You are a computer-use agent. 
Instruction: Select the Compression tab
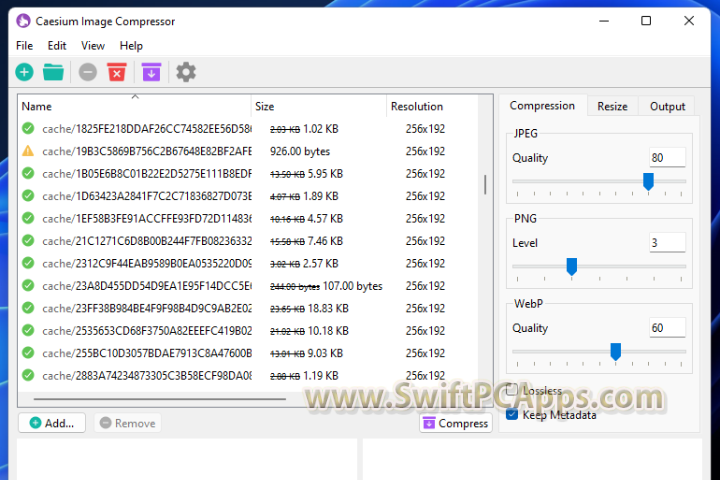(x=542, y=106)
